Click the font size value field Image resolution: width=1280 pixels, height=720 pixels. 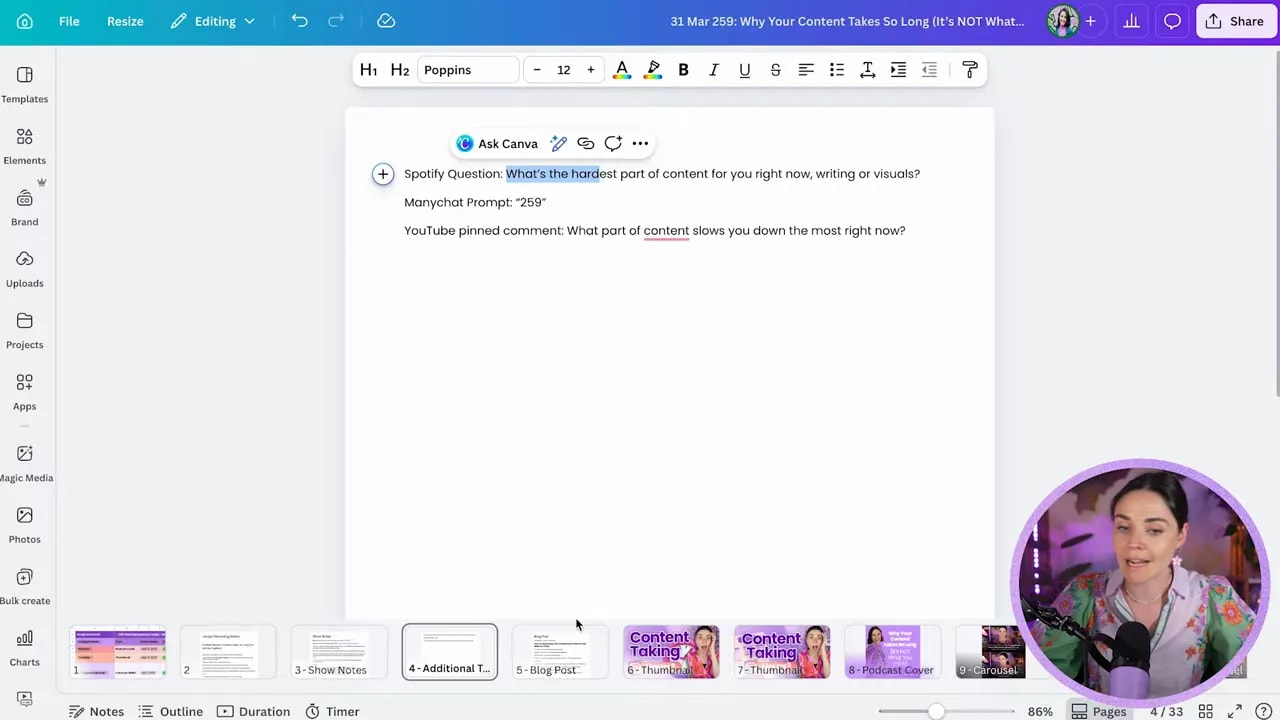564,70
